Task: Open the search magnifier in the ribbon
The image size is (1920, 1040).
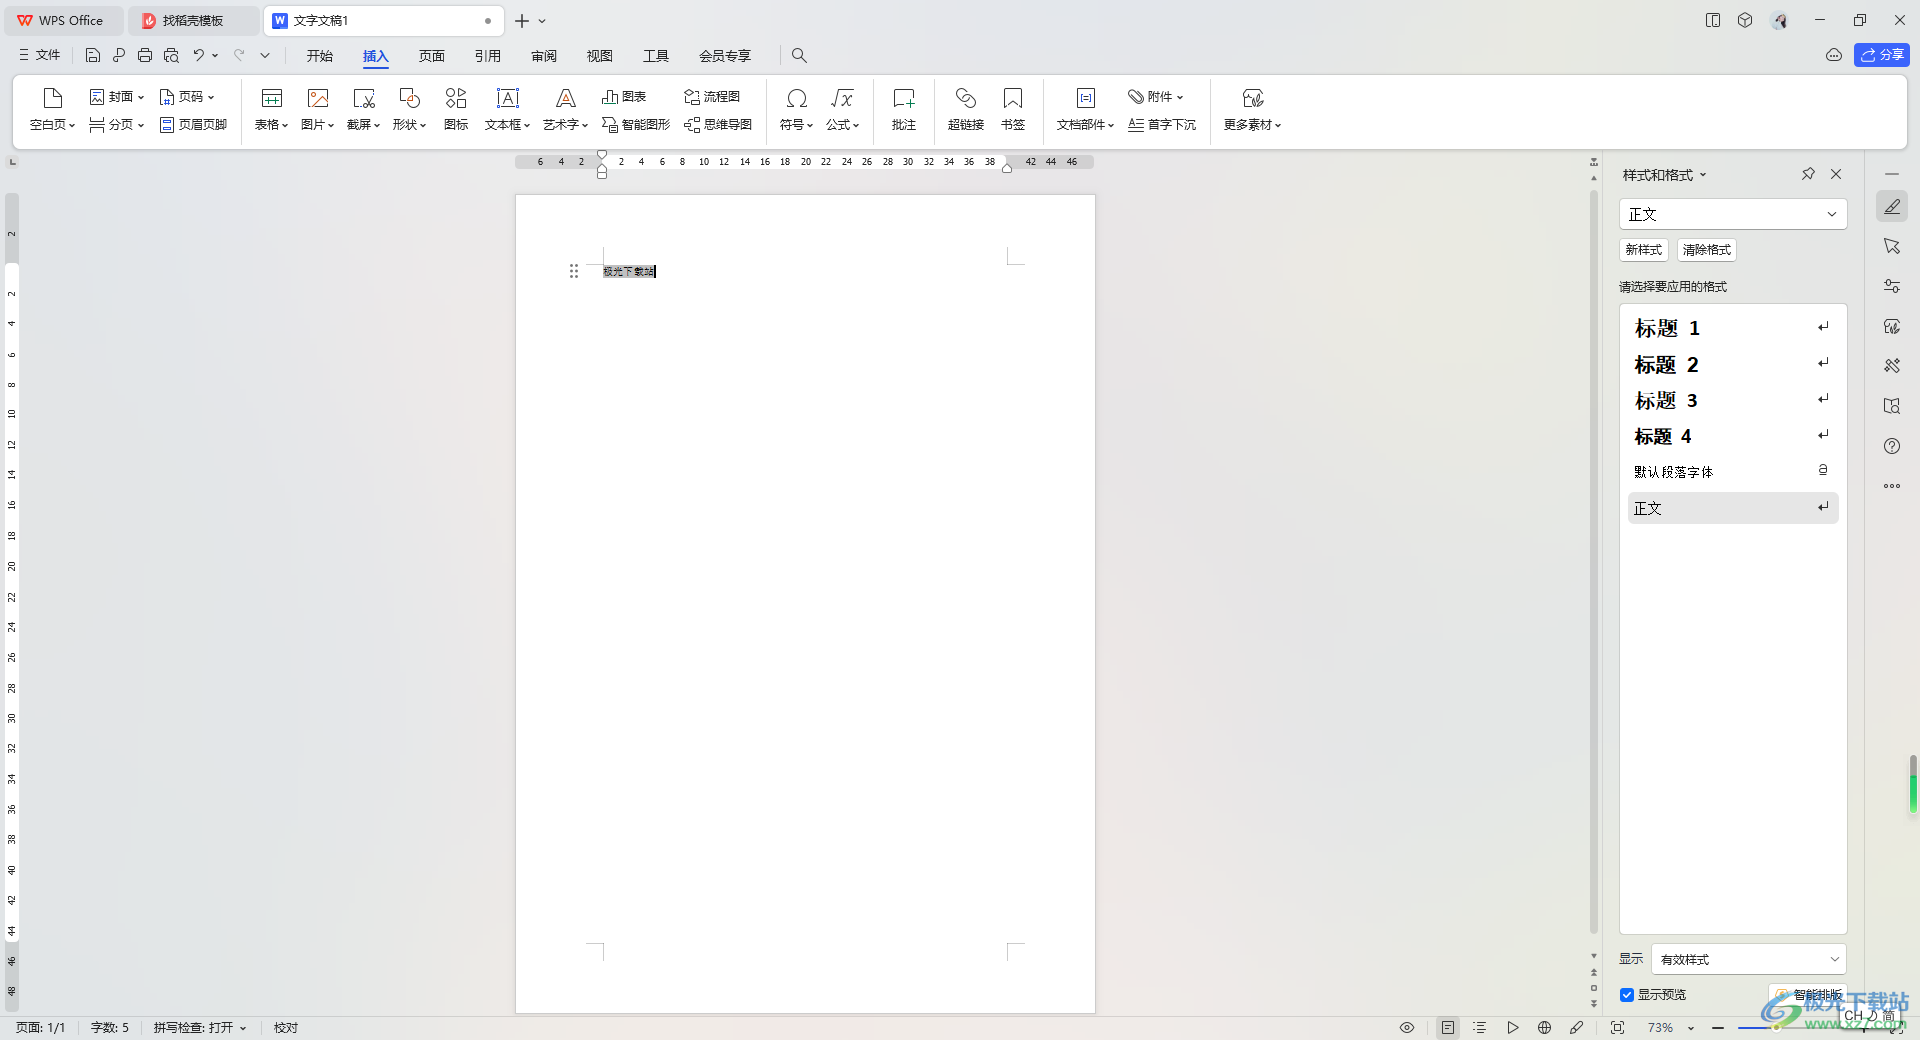Action: pyautogui.click(x=799, y=55)
